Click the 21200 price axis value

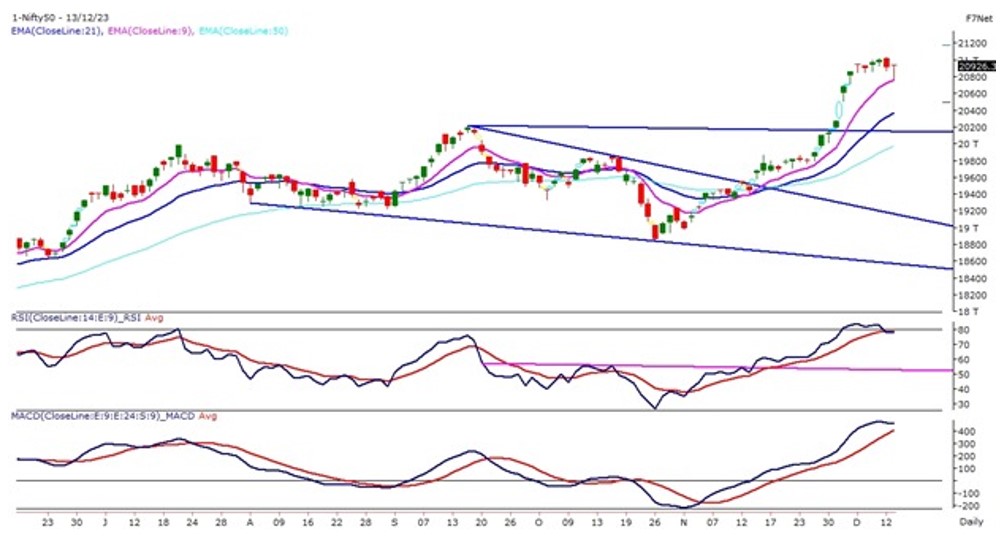970,44
